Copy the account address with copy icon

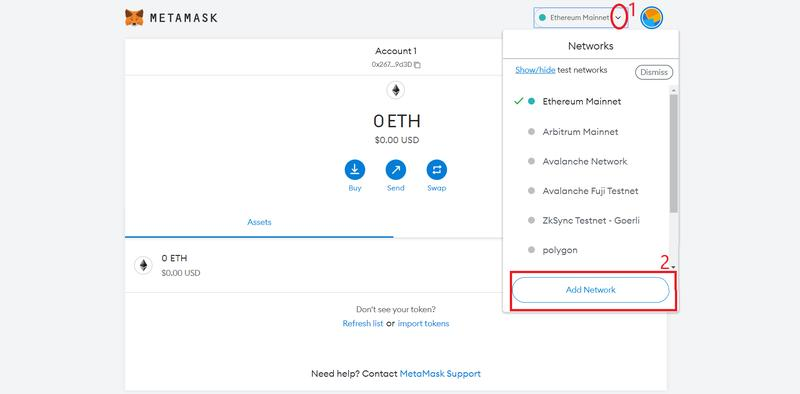click(x=417, y=65)
